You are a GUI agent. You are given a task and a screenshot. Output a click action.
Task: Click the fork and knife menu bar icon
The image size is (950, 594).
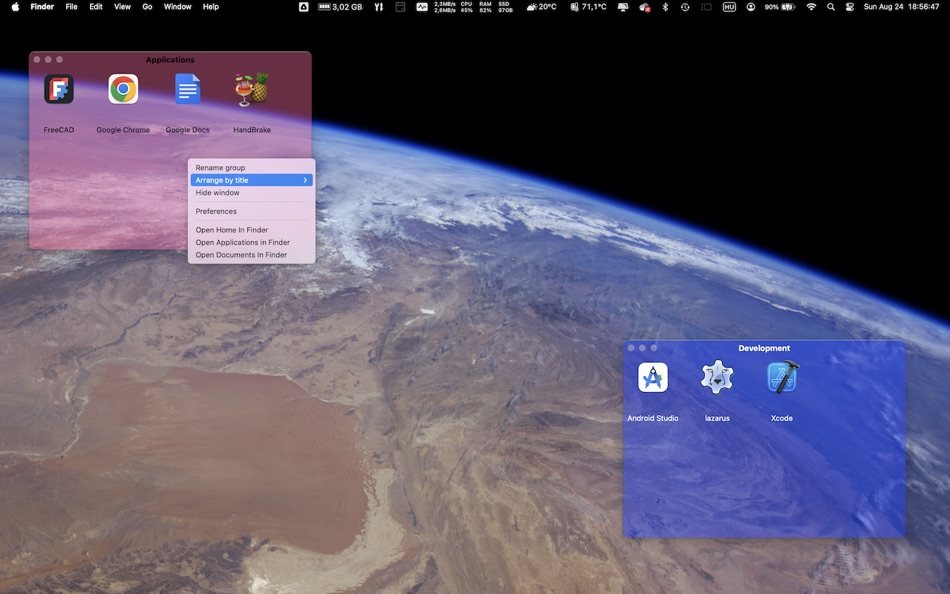(x=379, y=7)
